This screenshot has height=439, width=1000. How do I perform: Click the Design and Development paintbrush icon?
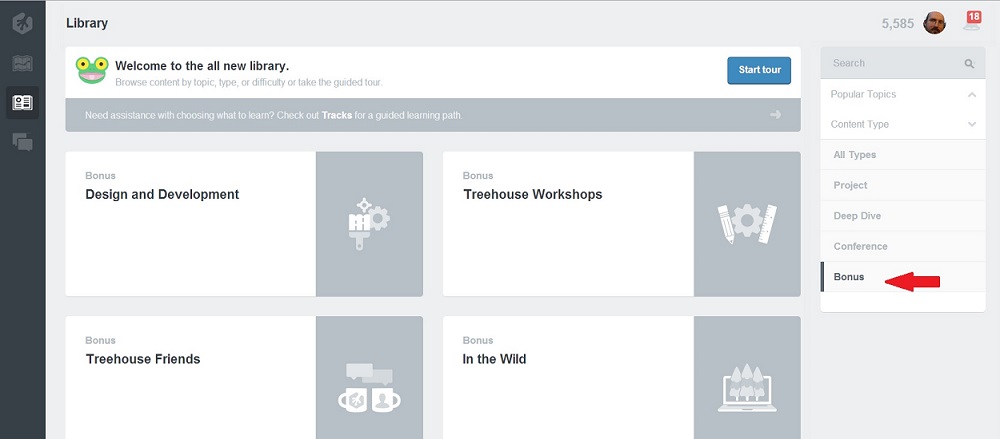coord(369,223)
